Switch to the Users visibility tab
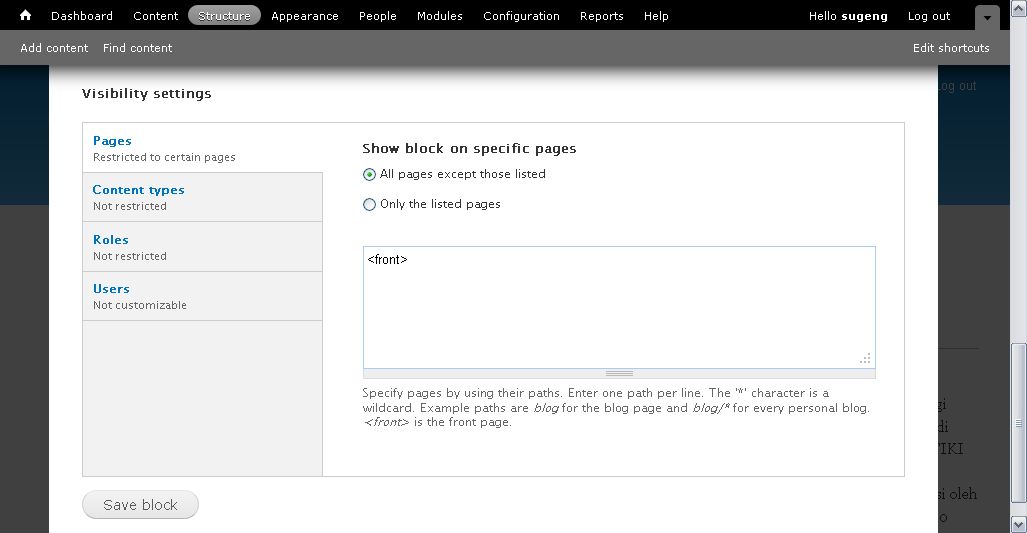Screen dimensions: 1027x533 pyautogui.click(x=111, y=289)
